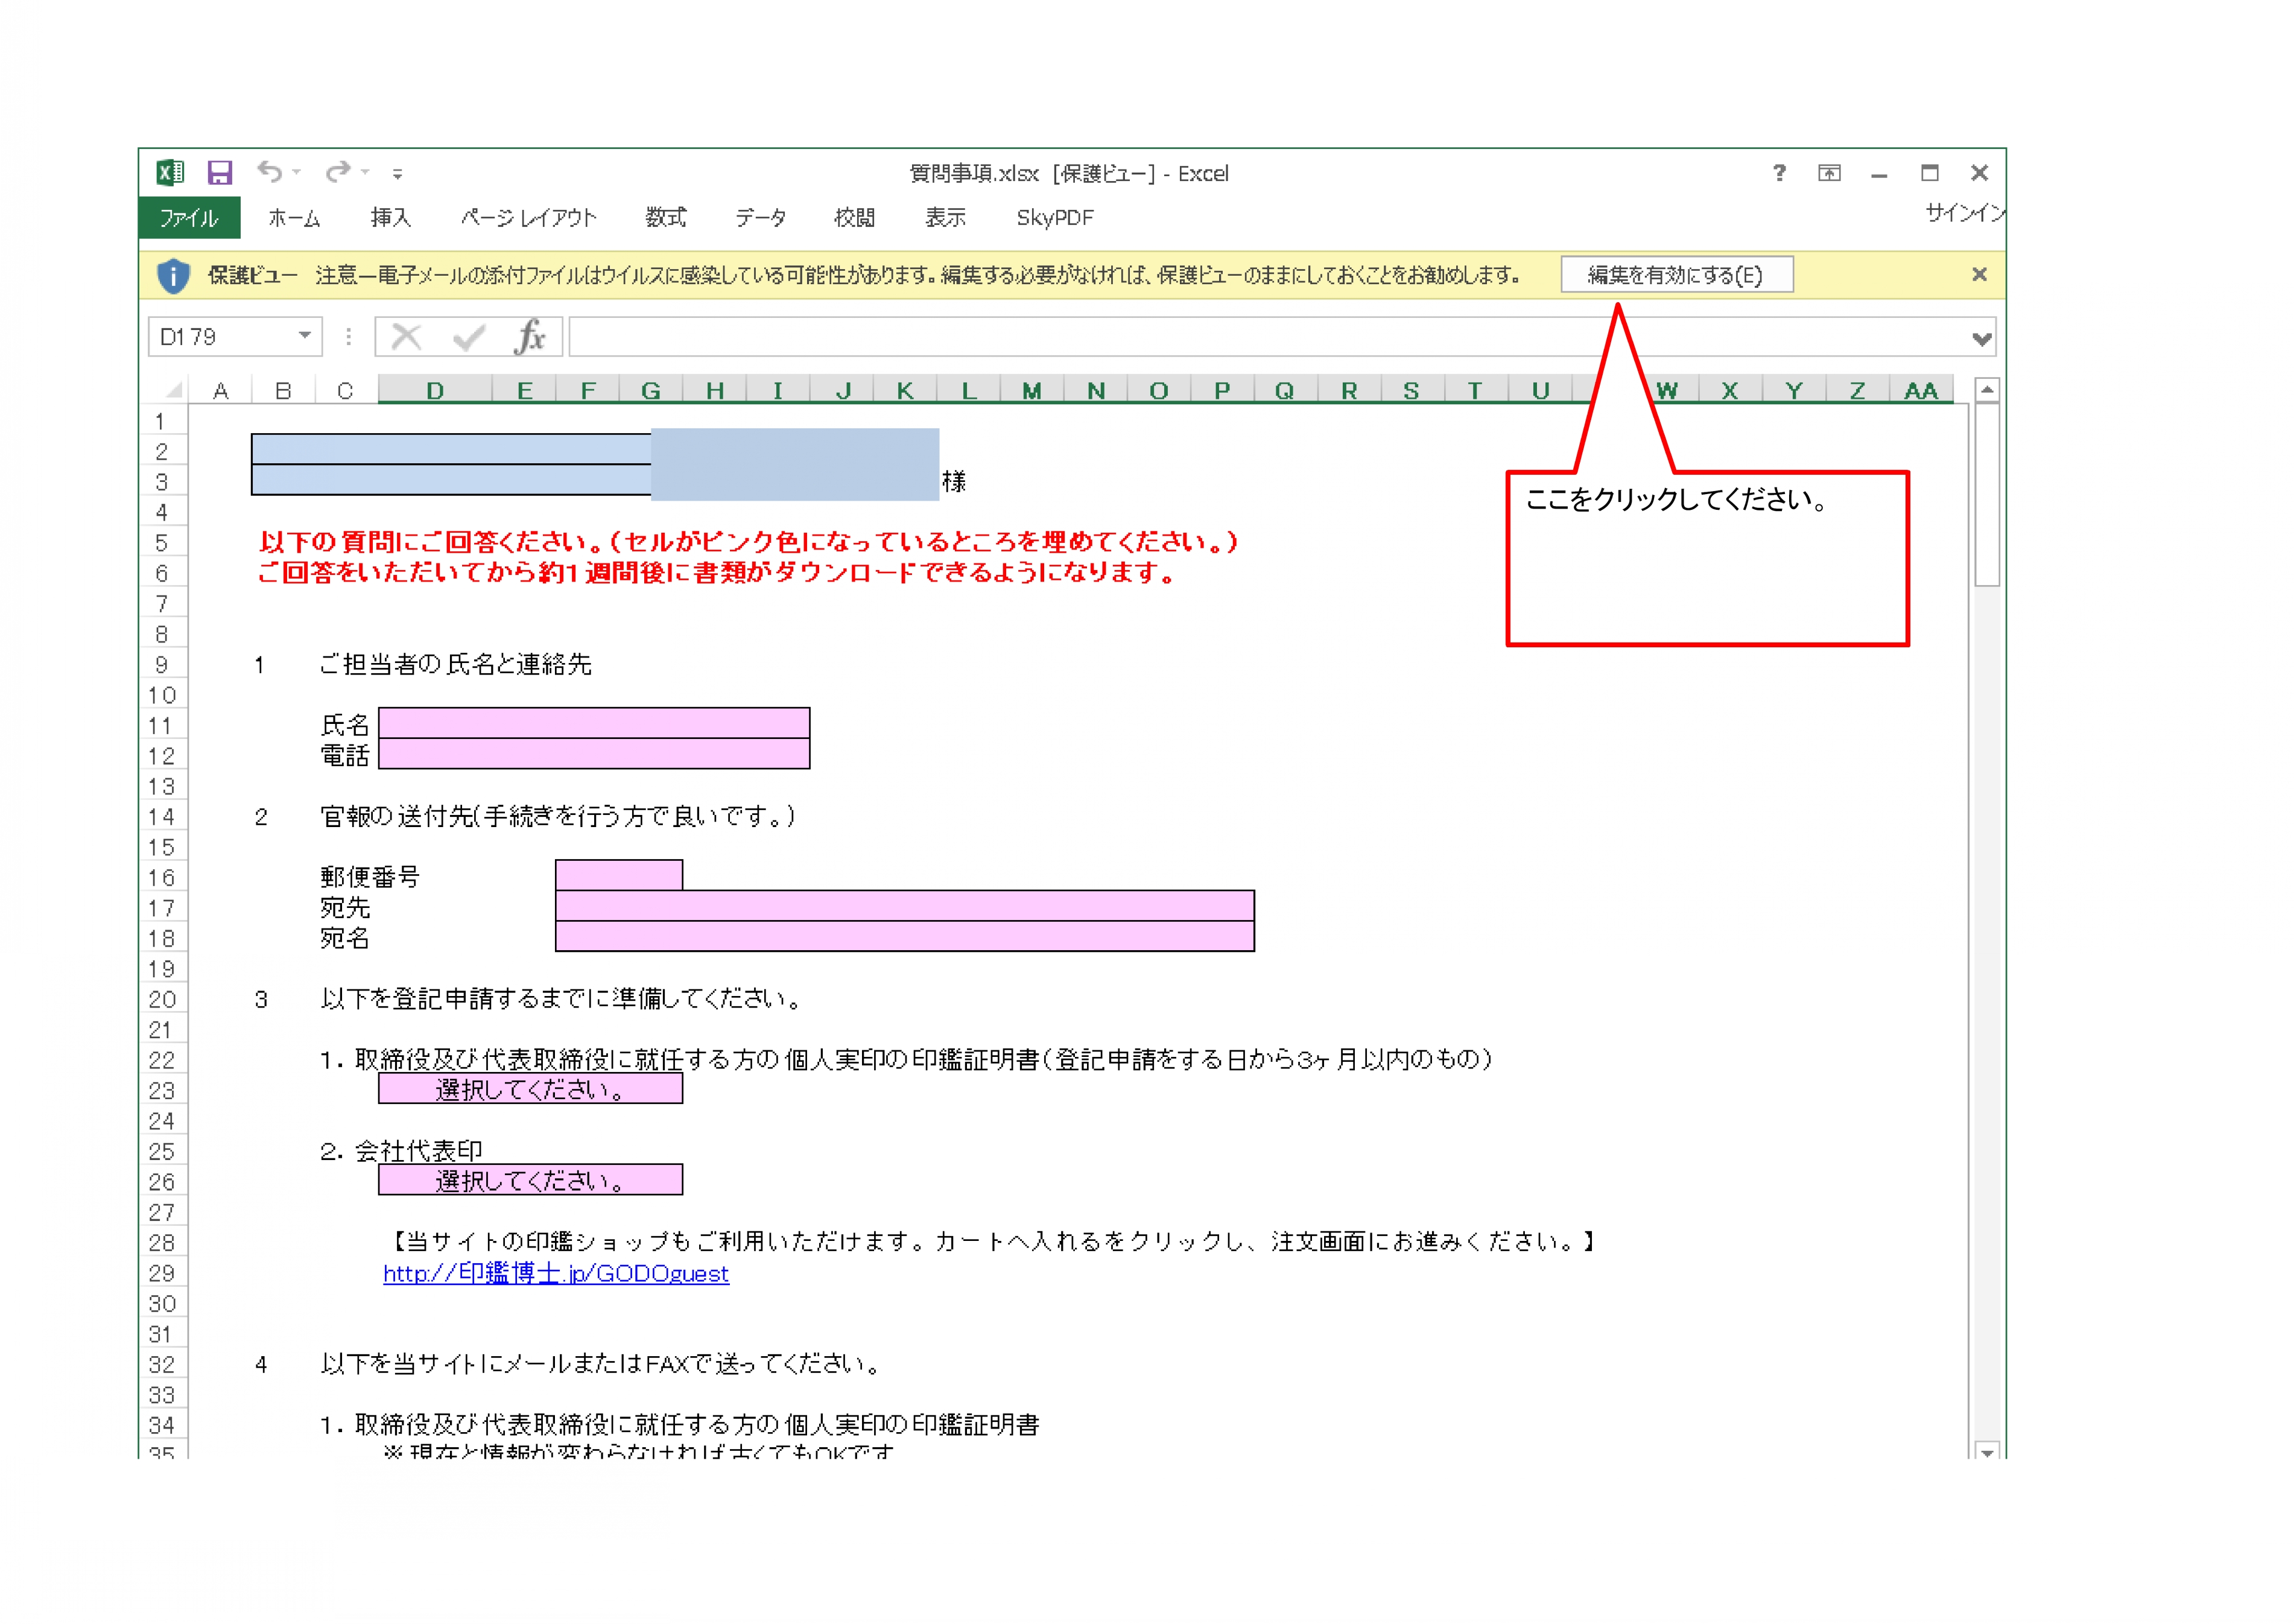
Task: Click the Redo arrow icon
Action: point(338,172)
